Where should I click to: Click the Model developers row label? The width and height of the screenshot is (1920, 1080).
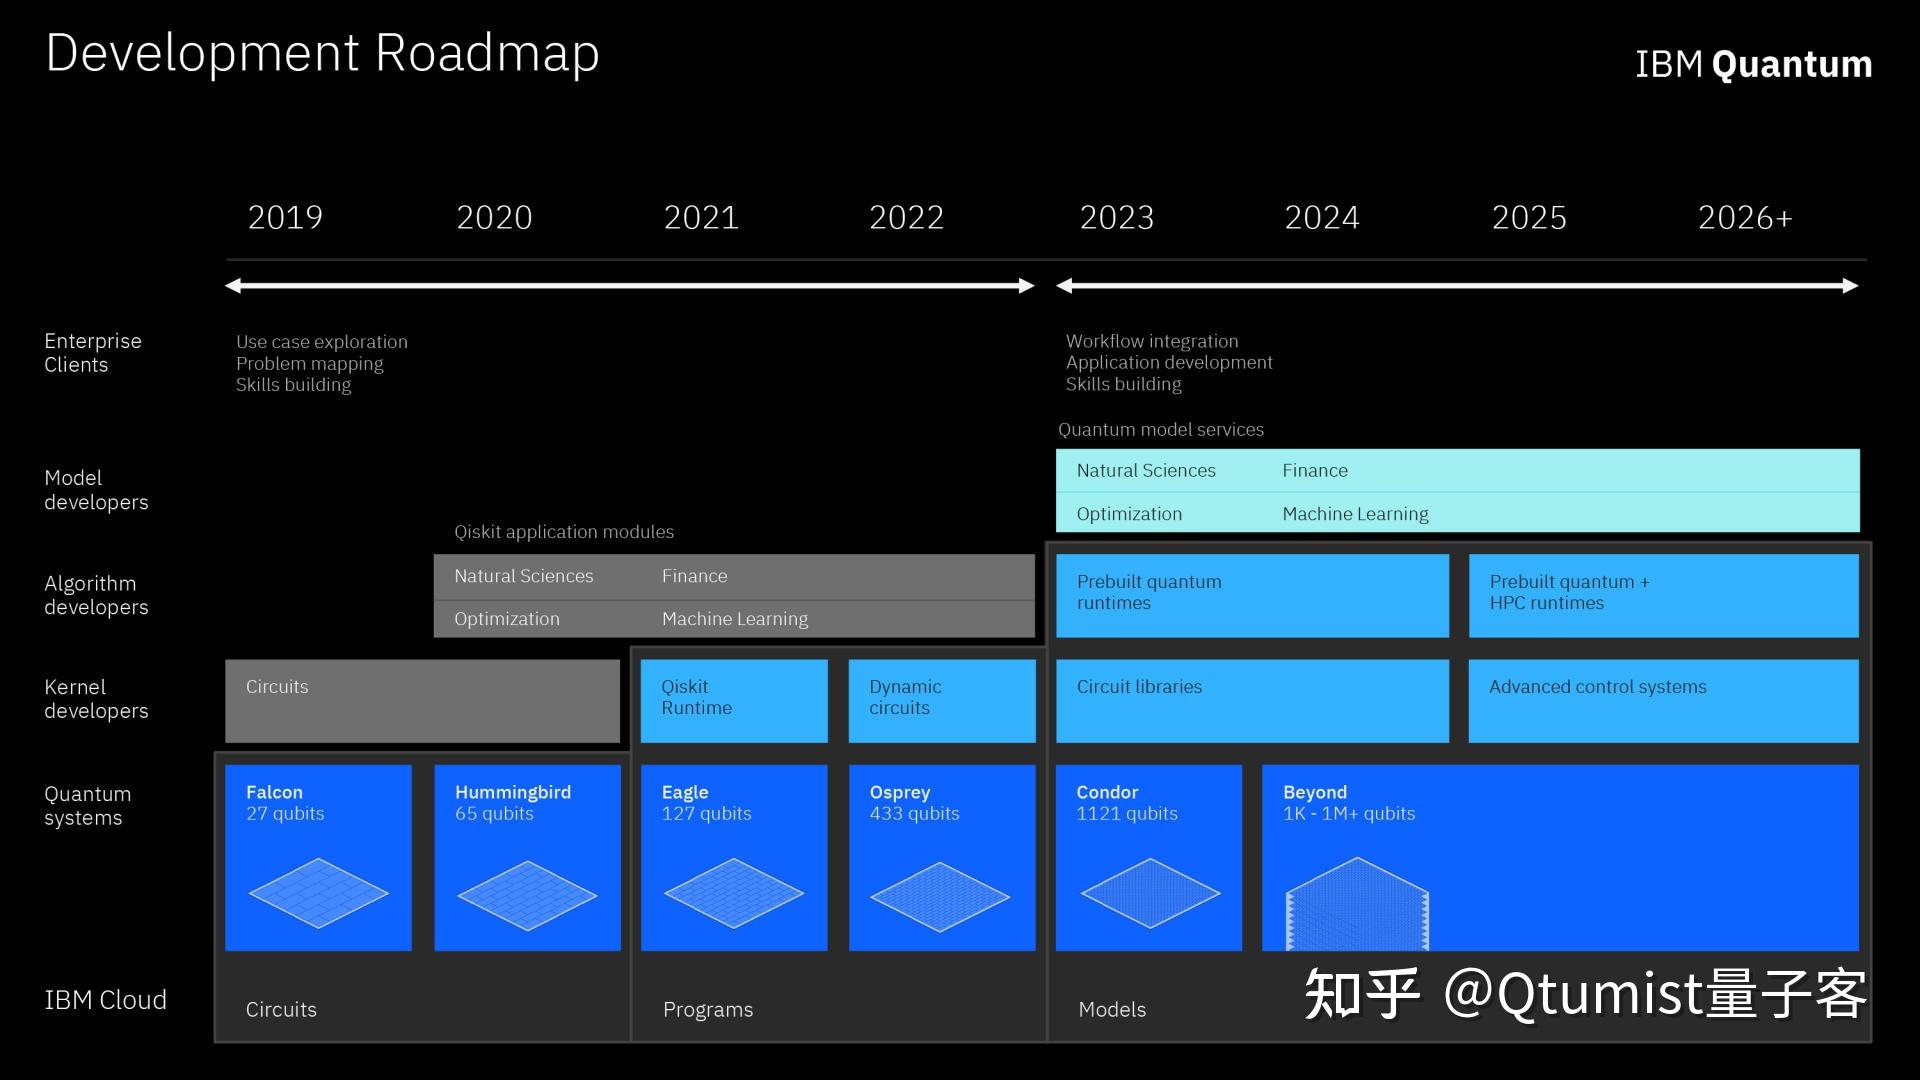coord(96,490)
